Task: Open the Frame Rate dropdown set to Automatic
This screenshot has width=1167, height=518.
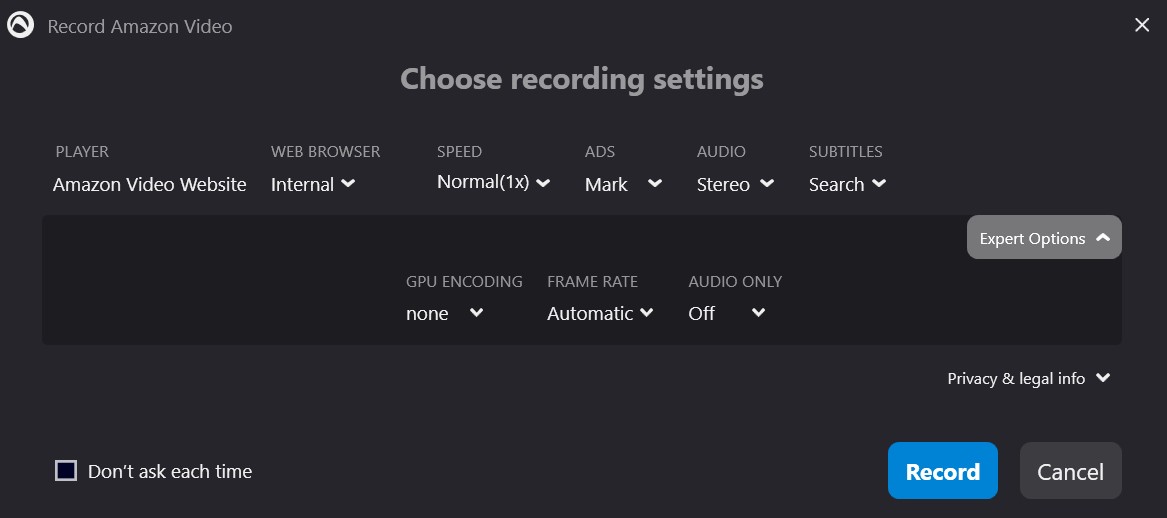Action: (601, 313)
